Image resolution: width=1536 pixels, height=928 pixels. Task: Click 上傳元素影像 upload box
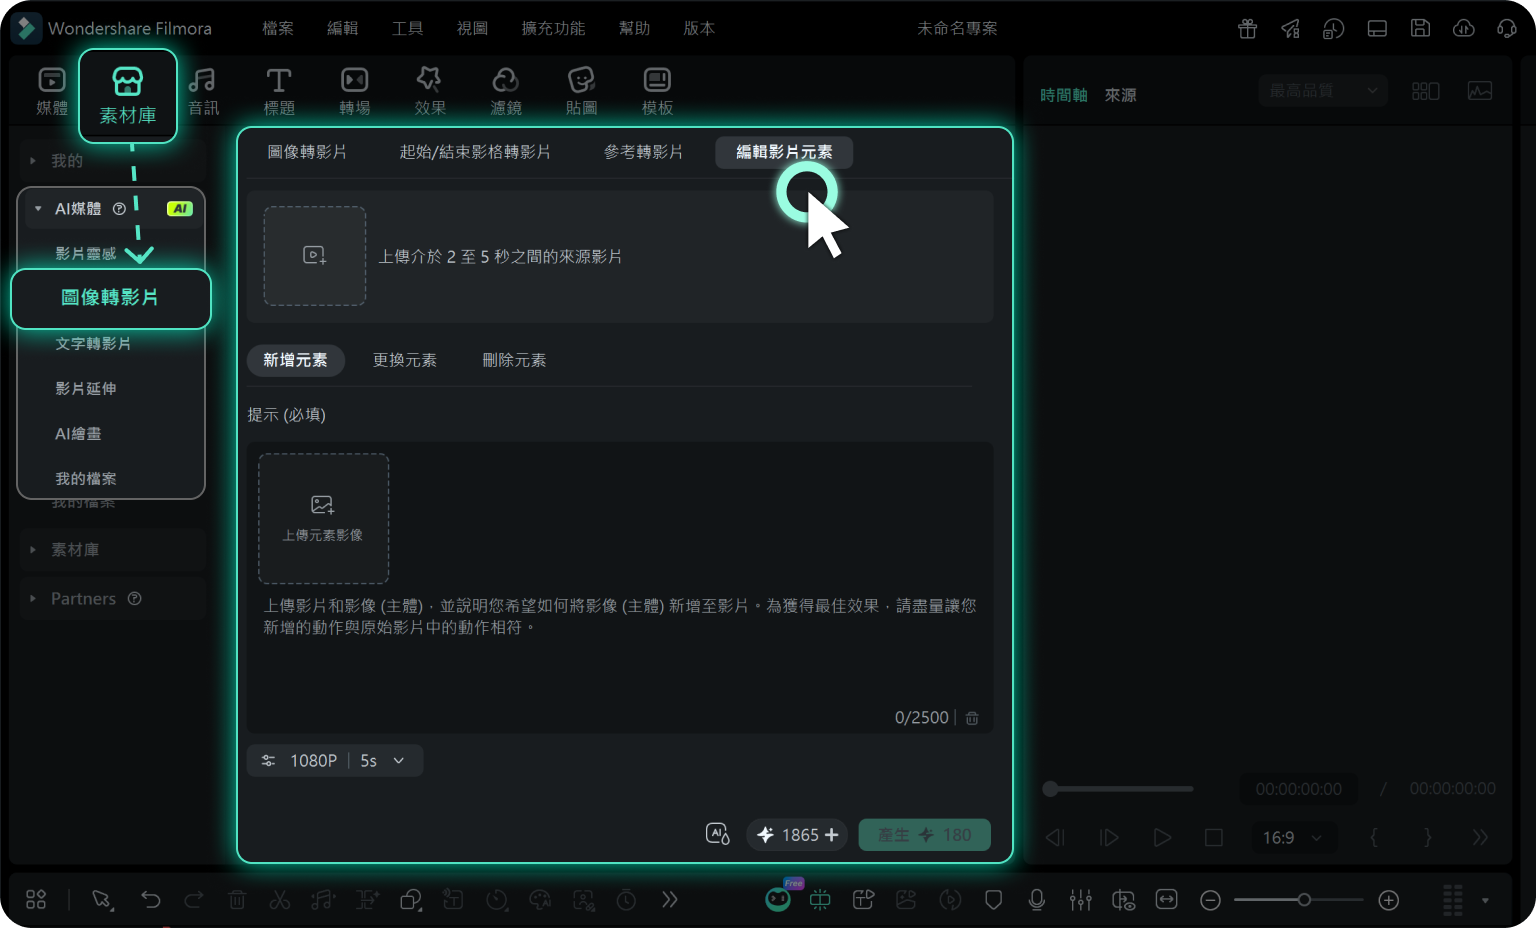click(324, 519)
